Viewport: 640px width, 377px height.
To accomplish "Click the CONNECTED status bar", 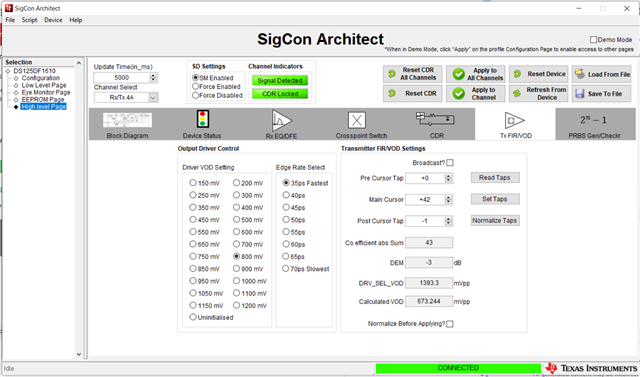I will [458, 368].
